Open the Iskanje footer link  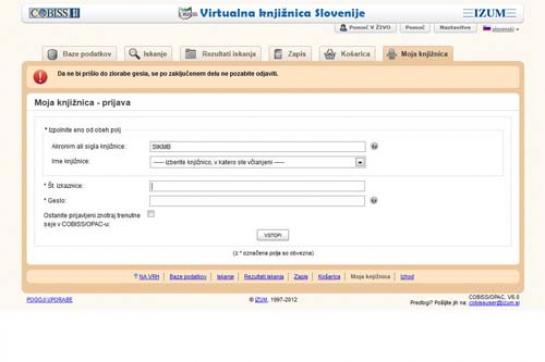pos(226,277)
